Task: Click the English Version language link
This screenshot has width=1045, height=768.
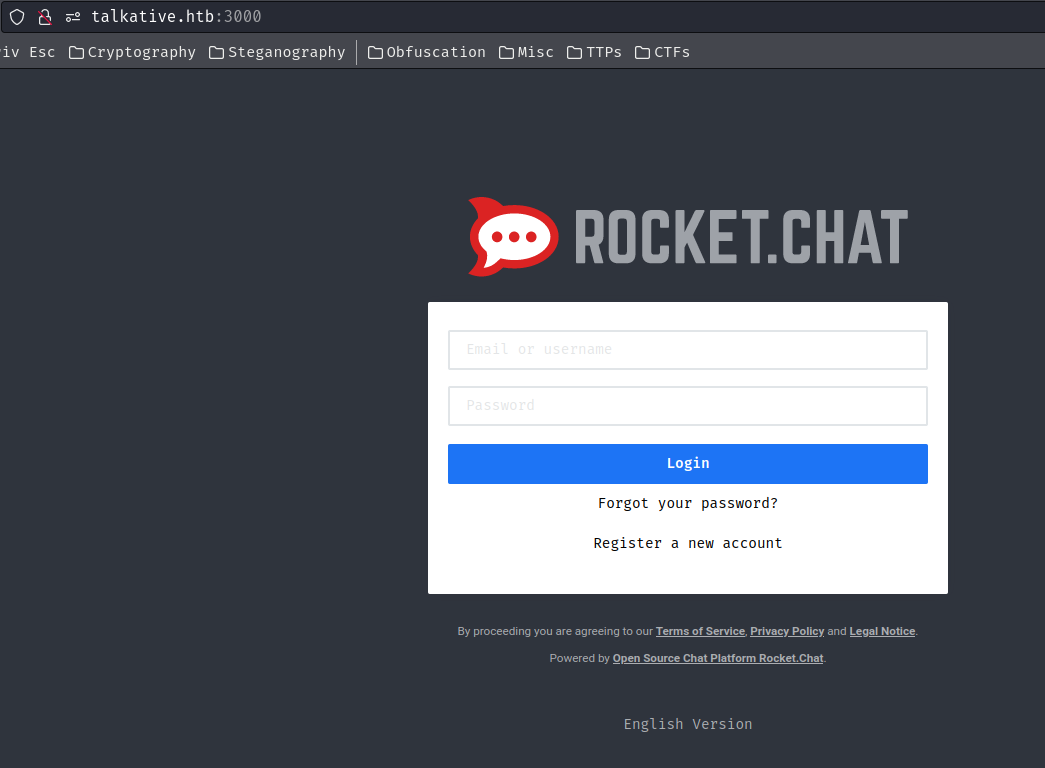Action: (x=688, y=724)
